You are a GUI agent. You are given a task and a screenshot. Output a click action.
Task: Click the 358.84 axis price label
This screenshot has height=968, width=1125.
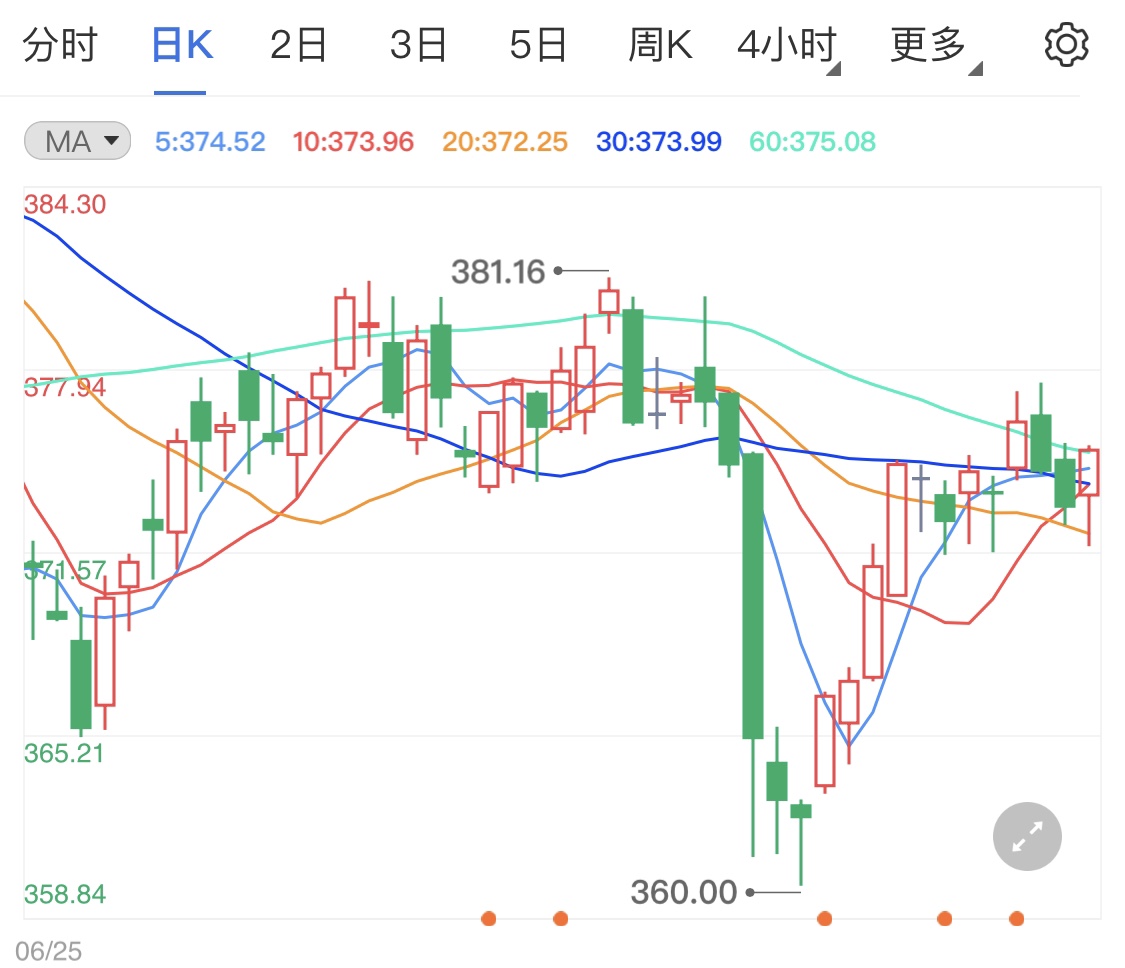click(x=65, y=894)
